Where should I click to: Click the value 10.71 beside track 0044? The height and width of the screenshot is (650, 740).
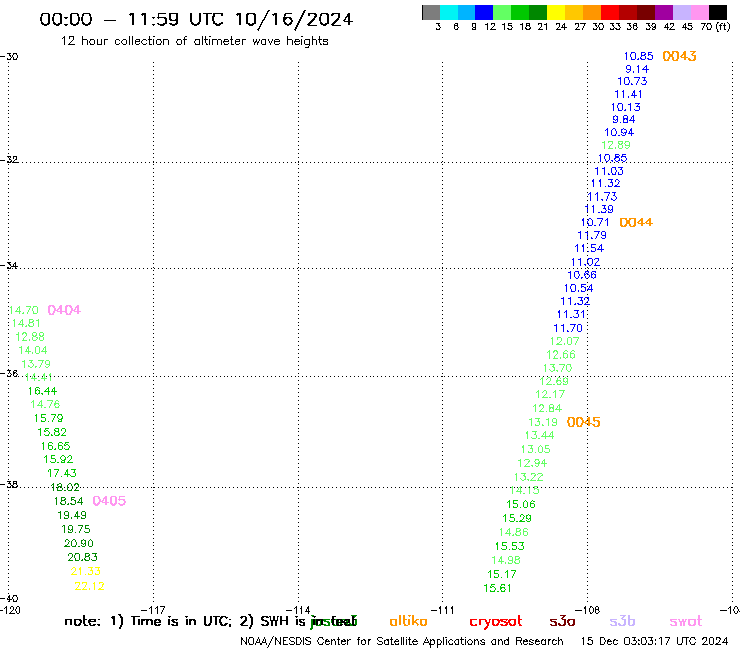click(x=595, y=222)
